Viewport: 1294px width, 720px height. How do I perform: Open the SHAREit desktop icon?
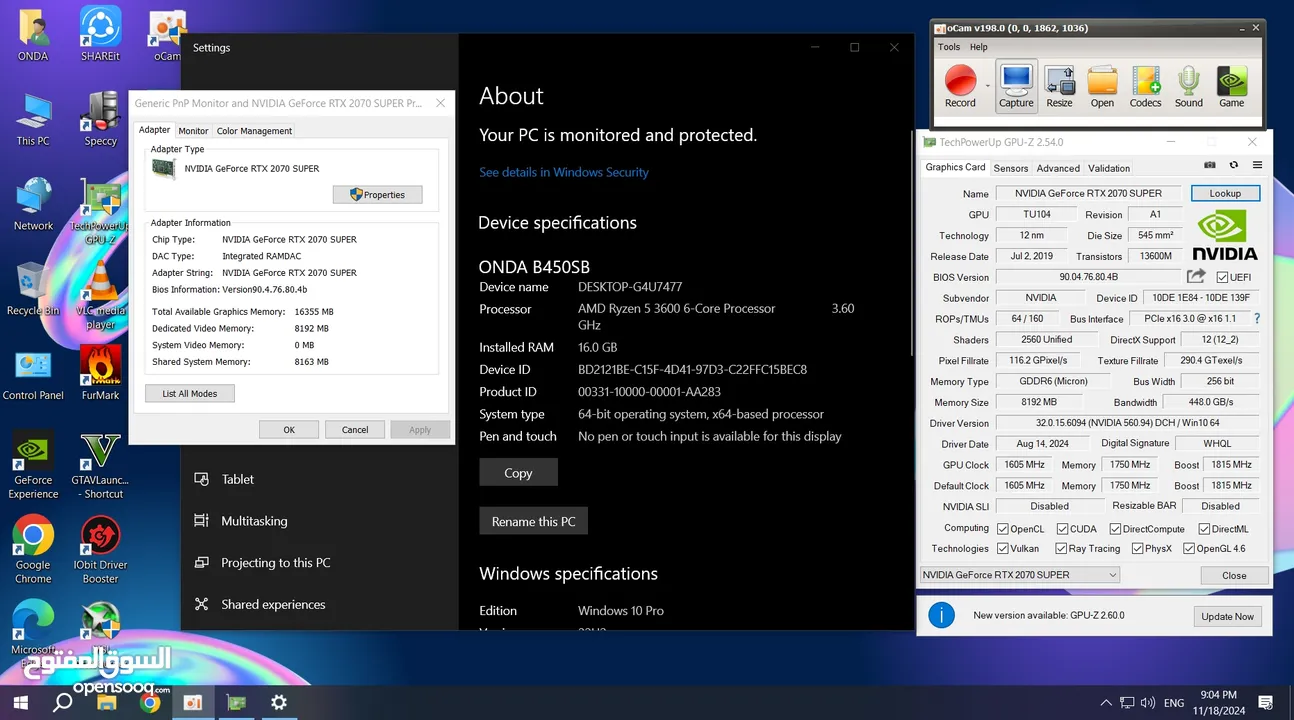100,34
